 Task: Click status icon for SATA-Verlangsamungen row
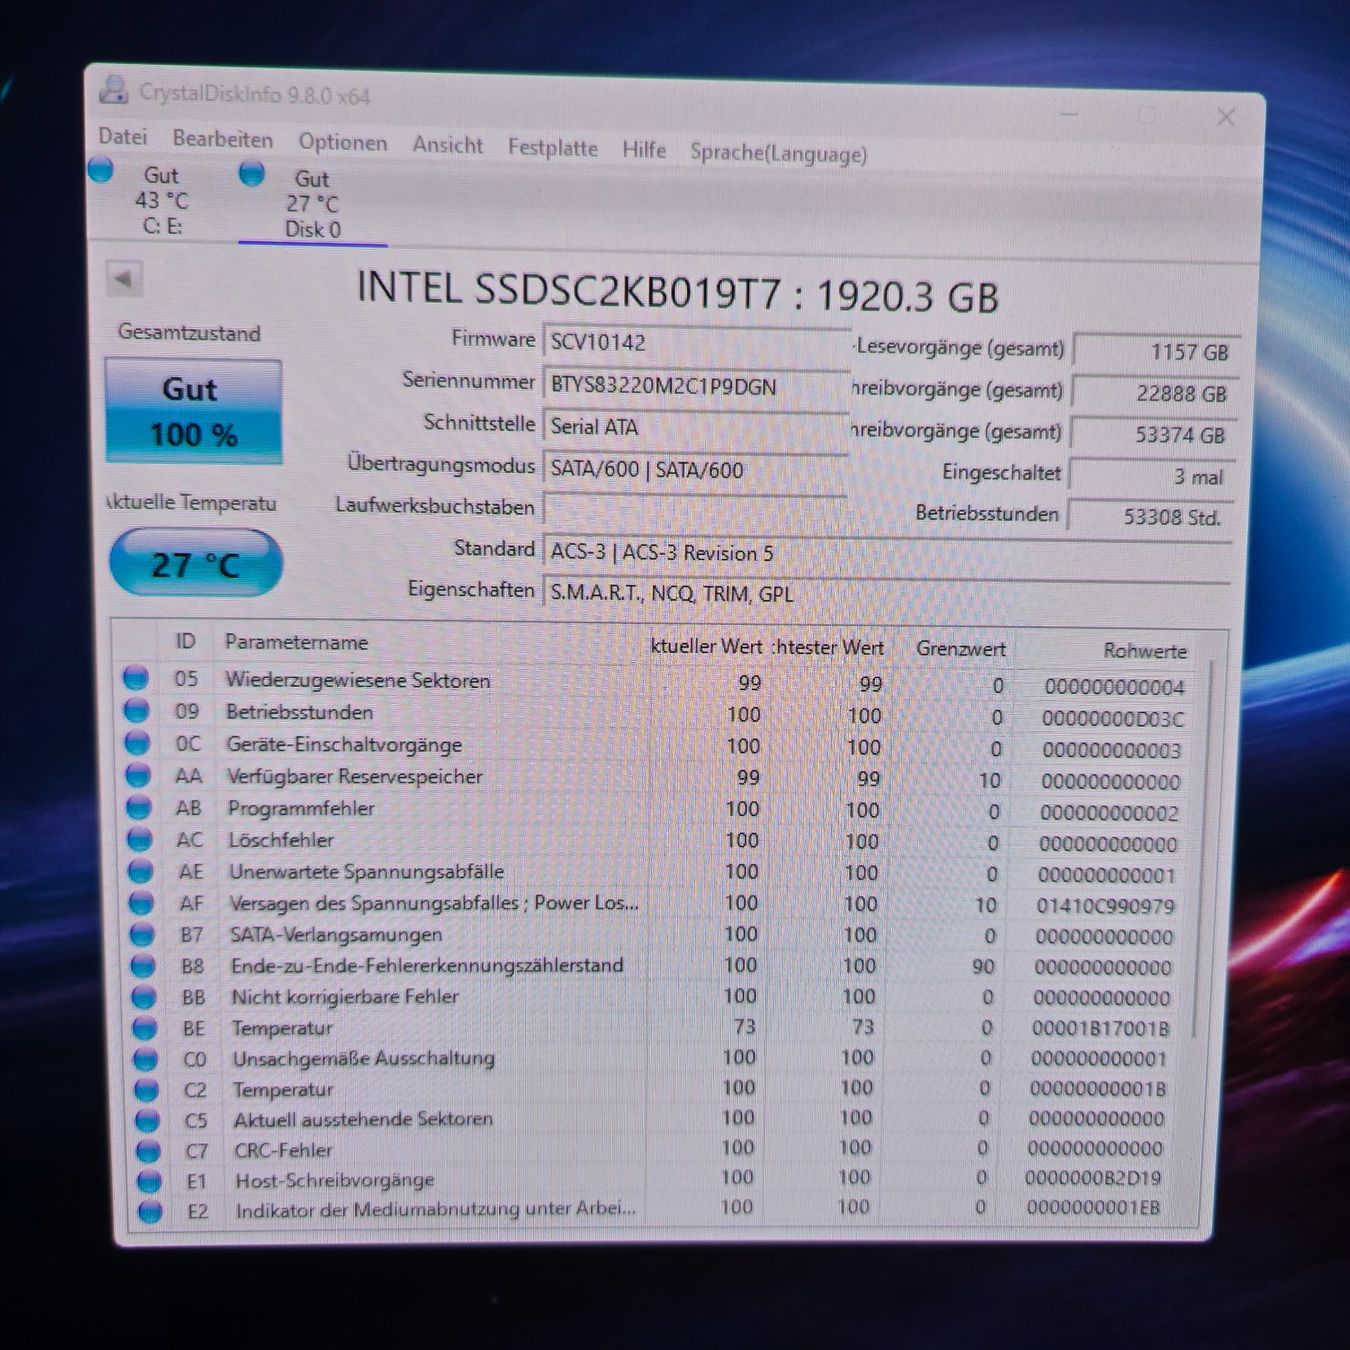[x=143, y=934]
